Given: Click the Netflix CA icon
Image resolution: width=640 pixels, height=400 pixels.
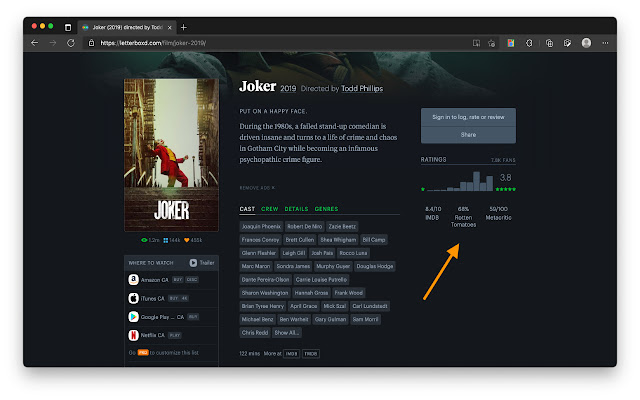Looking at the screenshot, I should [x=133, y=335].
